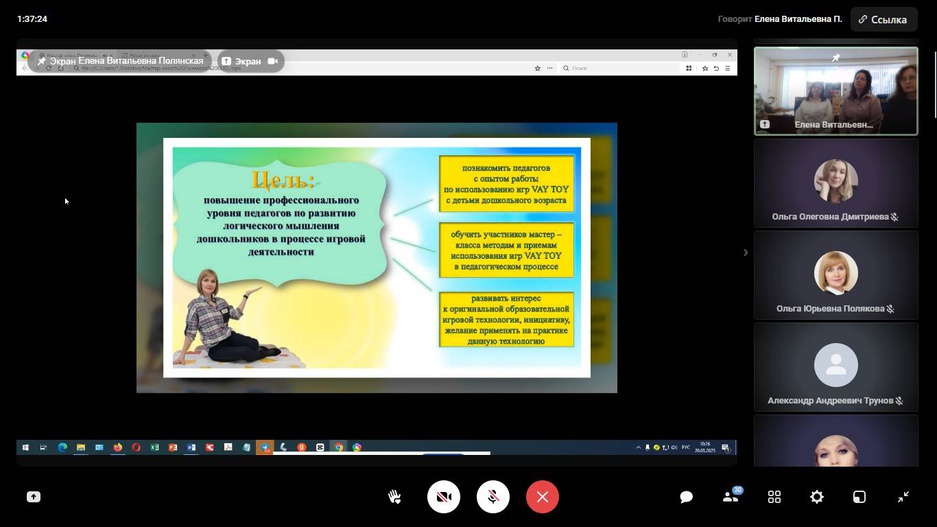The height and width of the screenshot is (527, 937).
Task: Click Говорит Елена Витальевна П. text
Action: 780,19
